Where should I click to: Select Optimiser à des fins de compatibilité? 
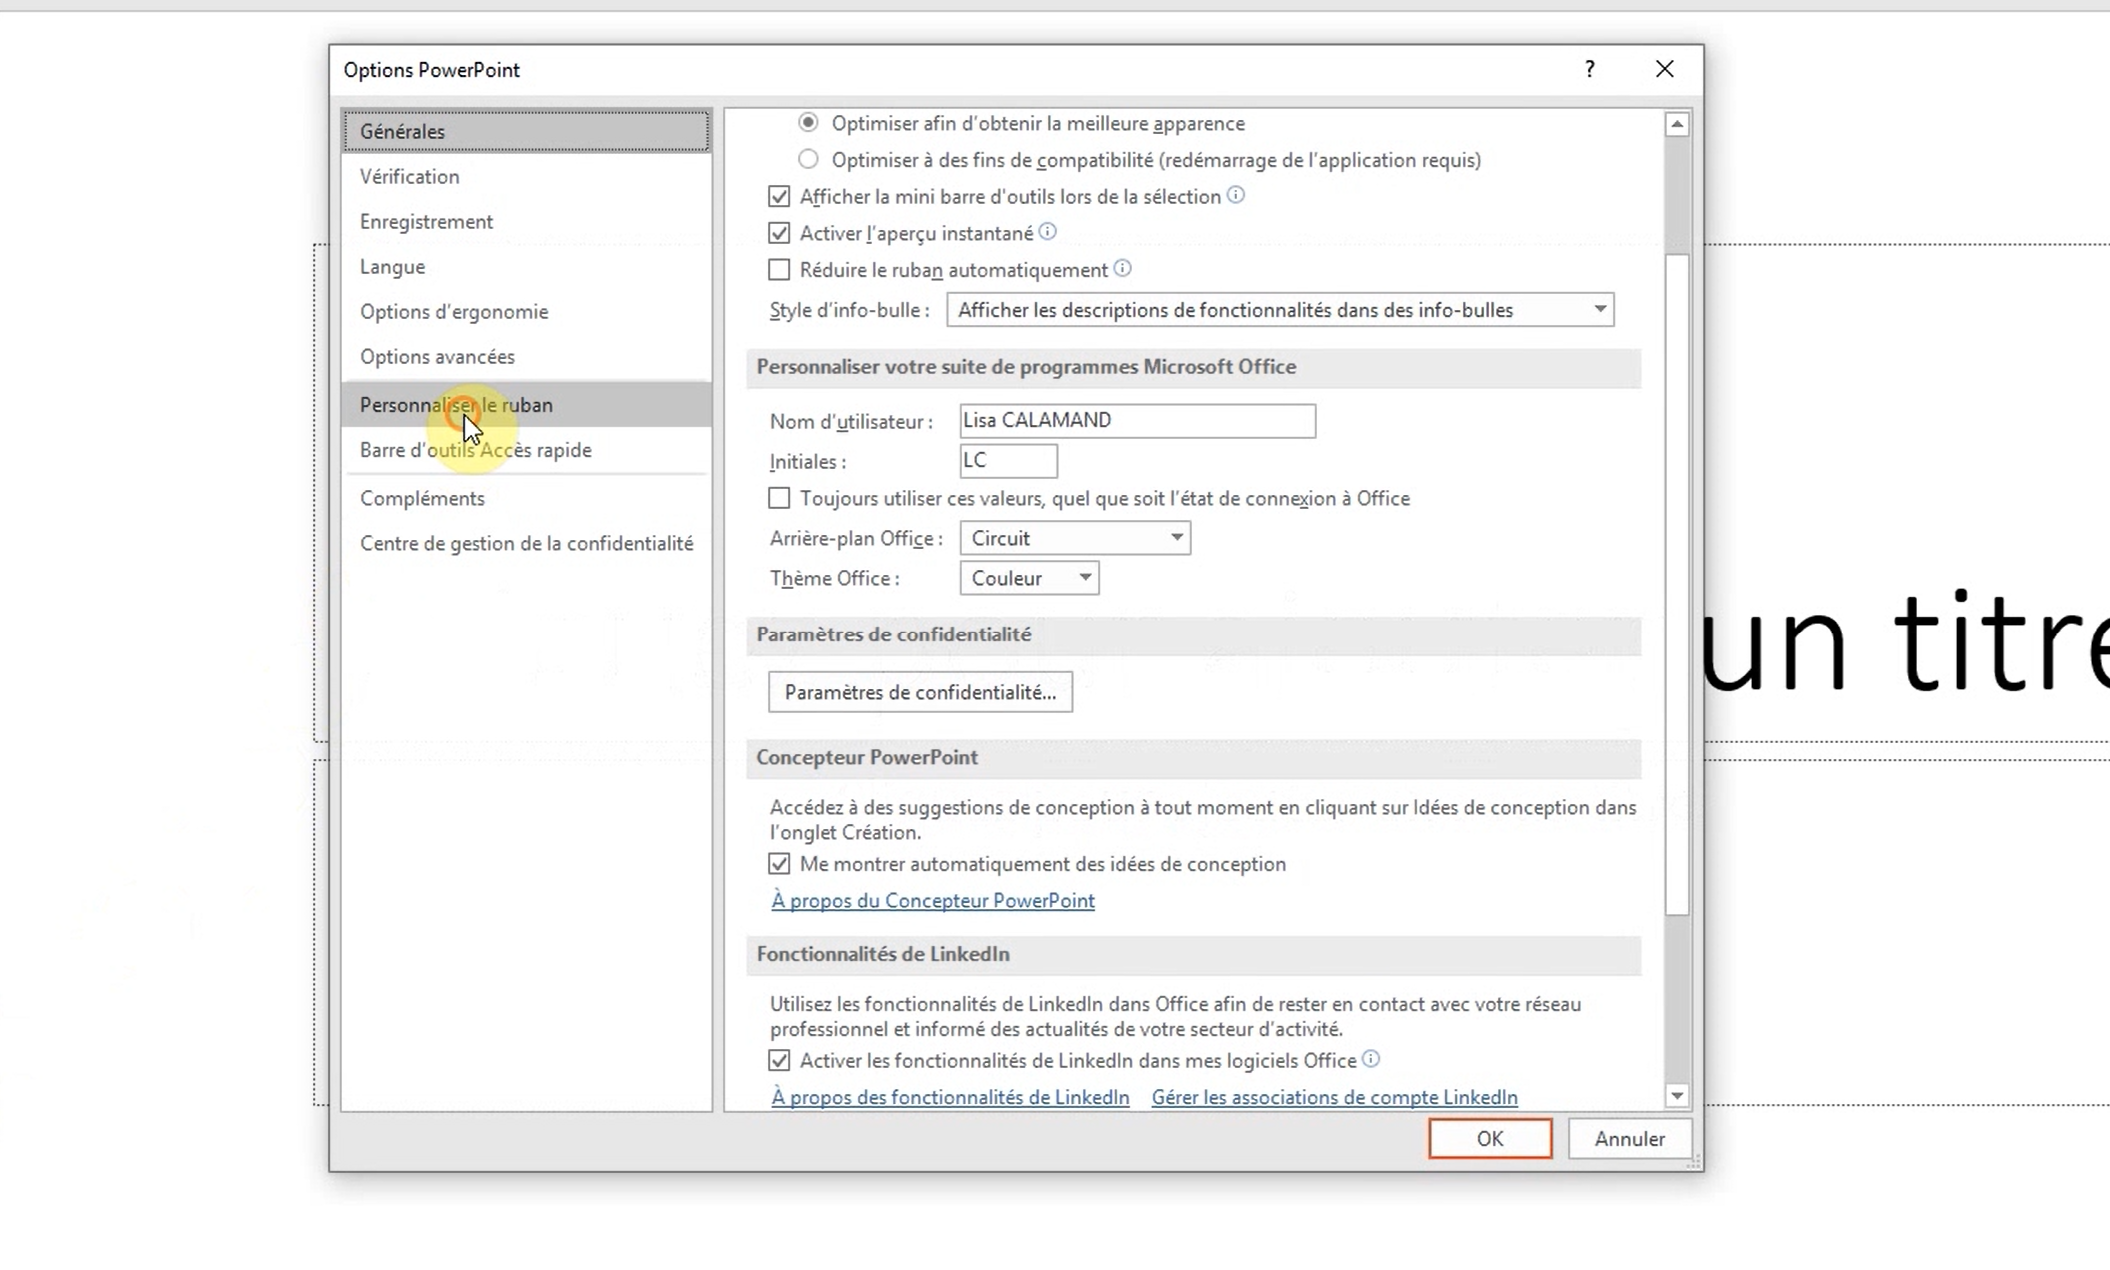(808, 159)
